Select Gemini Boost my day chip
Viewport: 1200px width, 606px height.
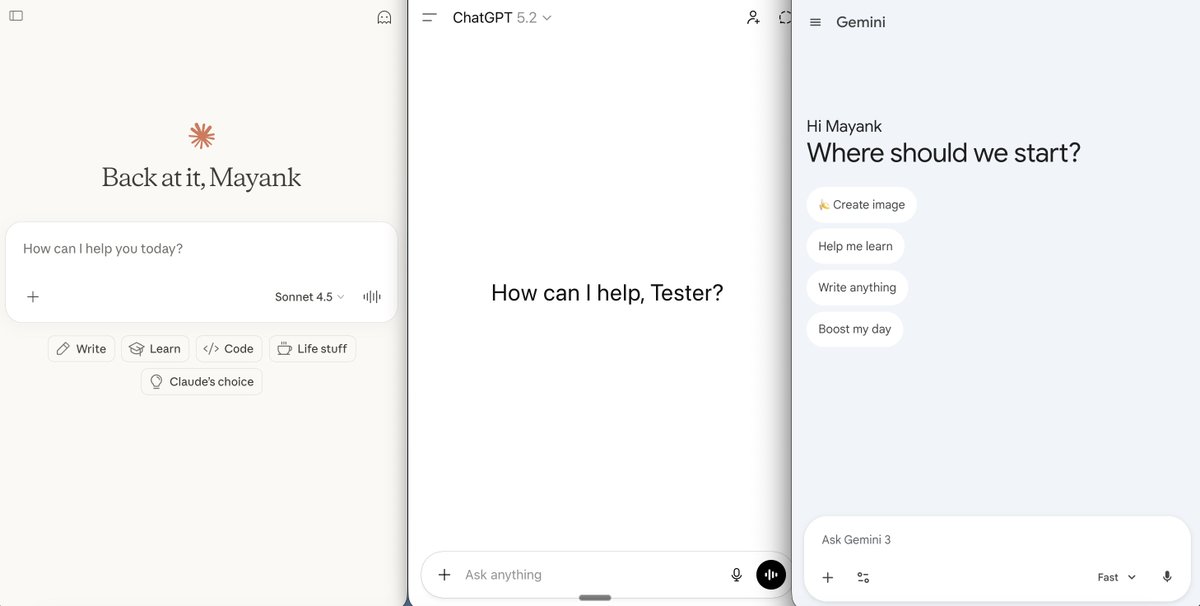pos(854,329)
